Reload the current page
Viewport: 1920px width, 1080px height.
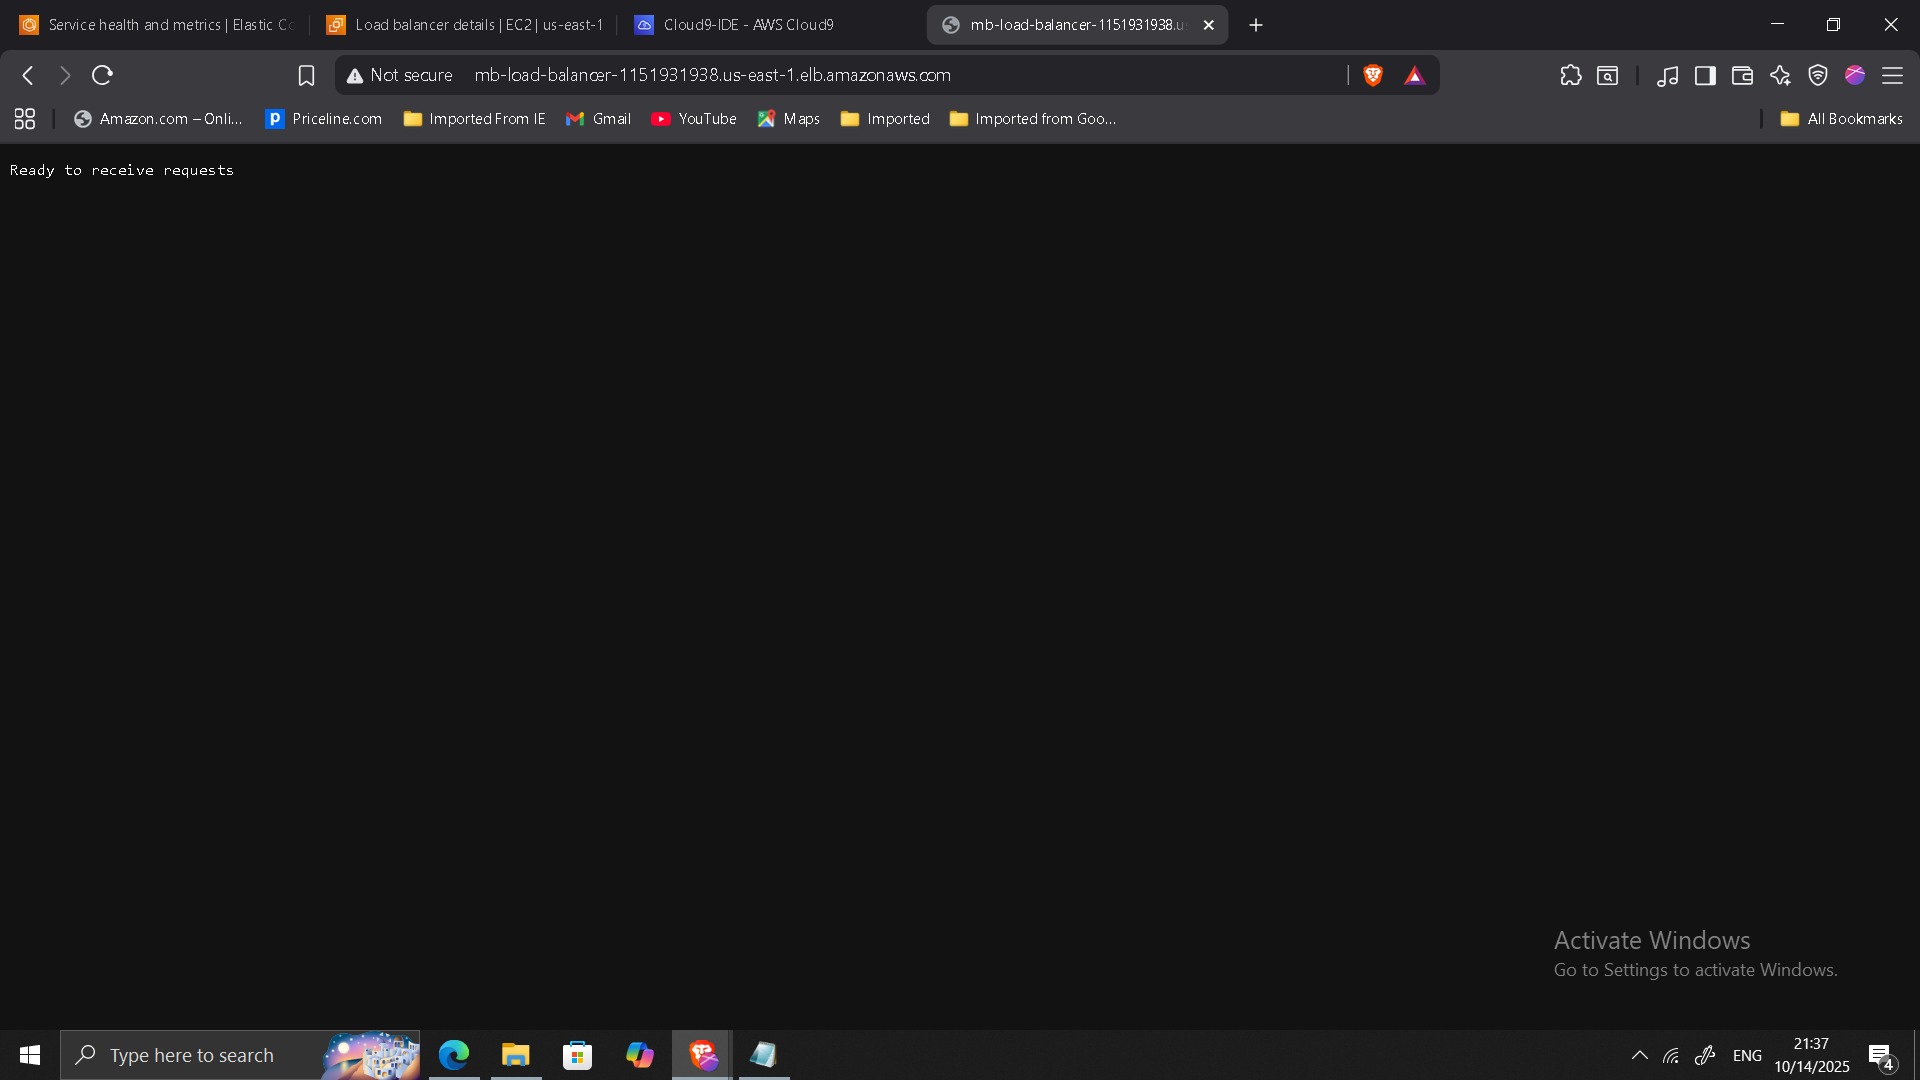point(102,75)
